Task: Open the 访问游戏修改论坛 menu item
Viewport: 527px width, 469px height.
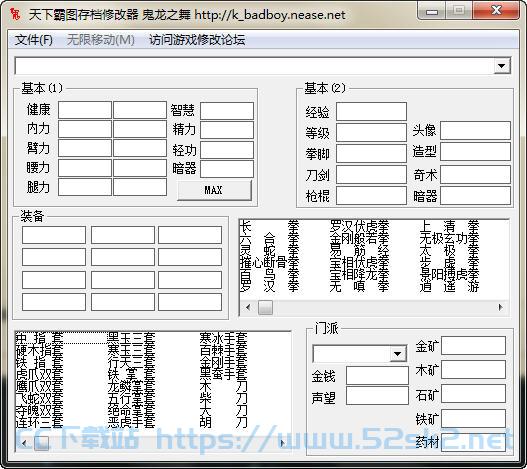Action: 197,40
